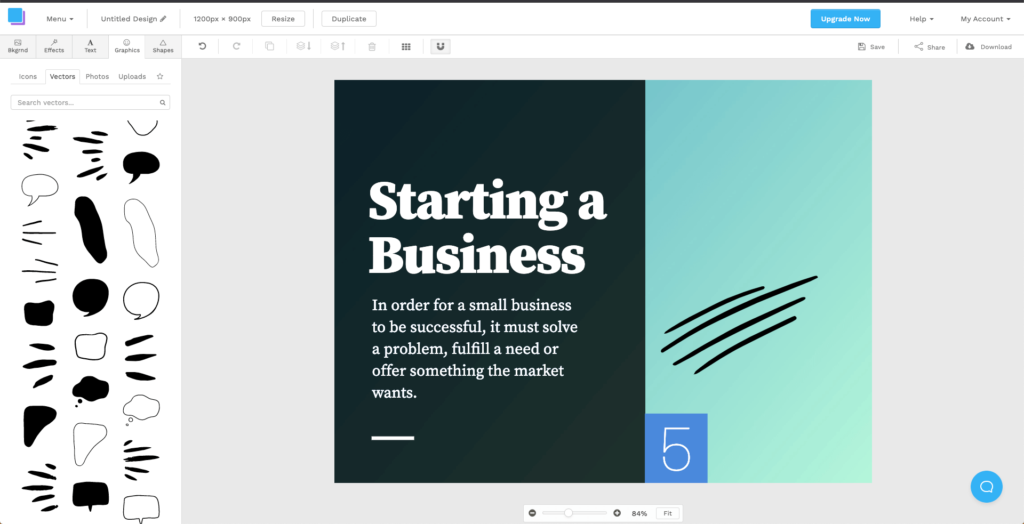Open the Menu dropdown

(x=59, y=19)
